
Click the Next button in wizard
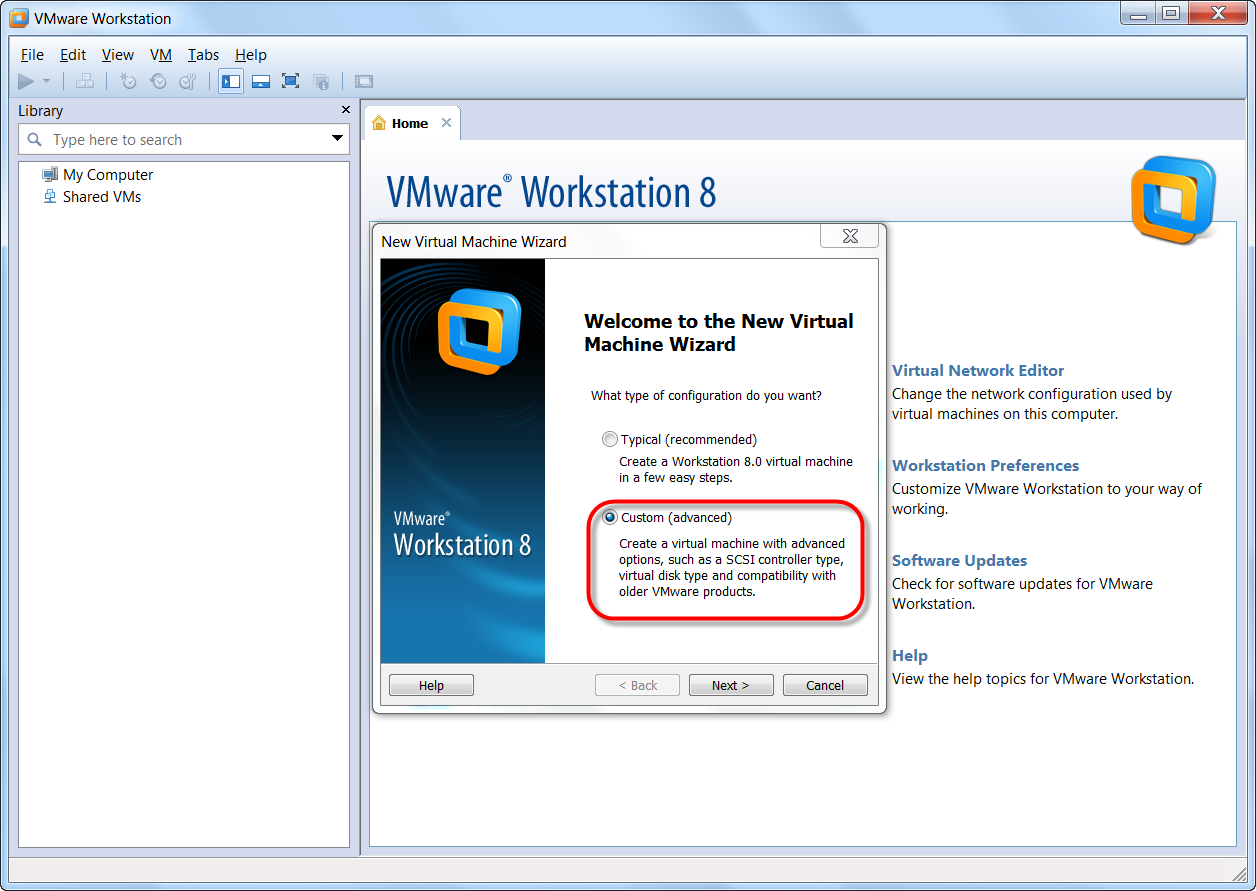731,685
